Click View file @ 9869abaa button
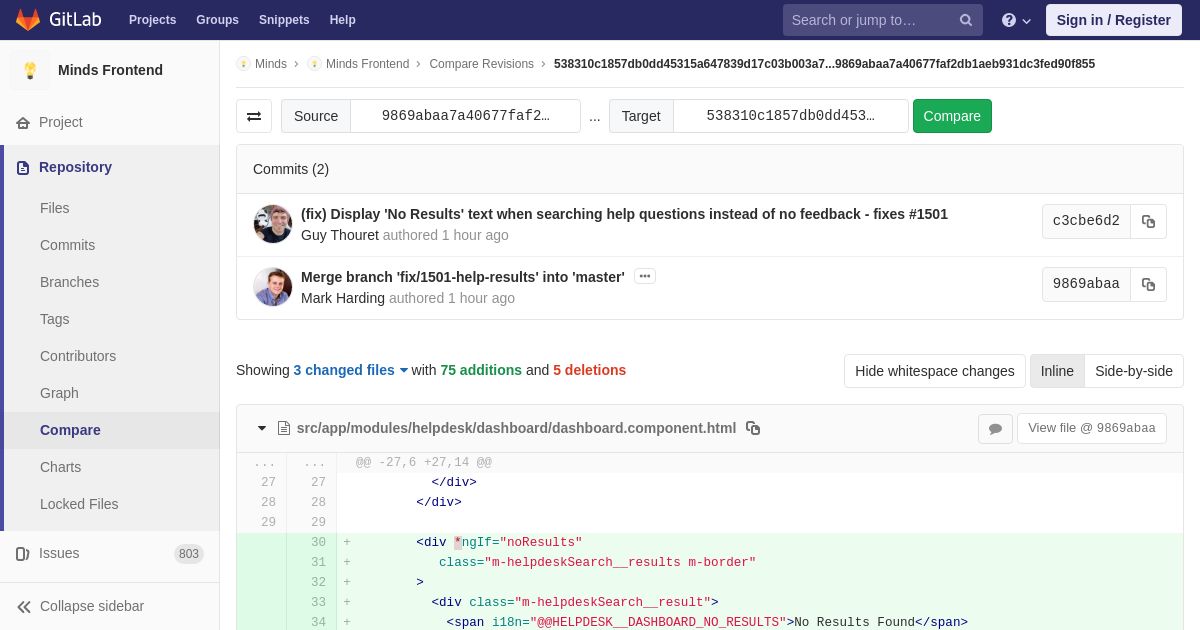 [x=1091, y=428]
